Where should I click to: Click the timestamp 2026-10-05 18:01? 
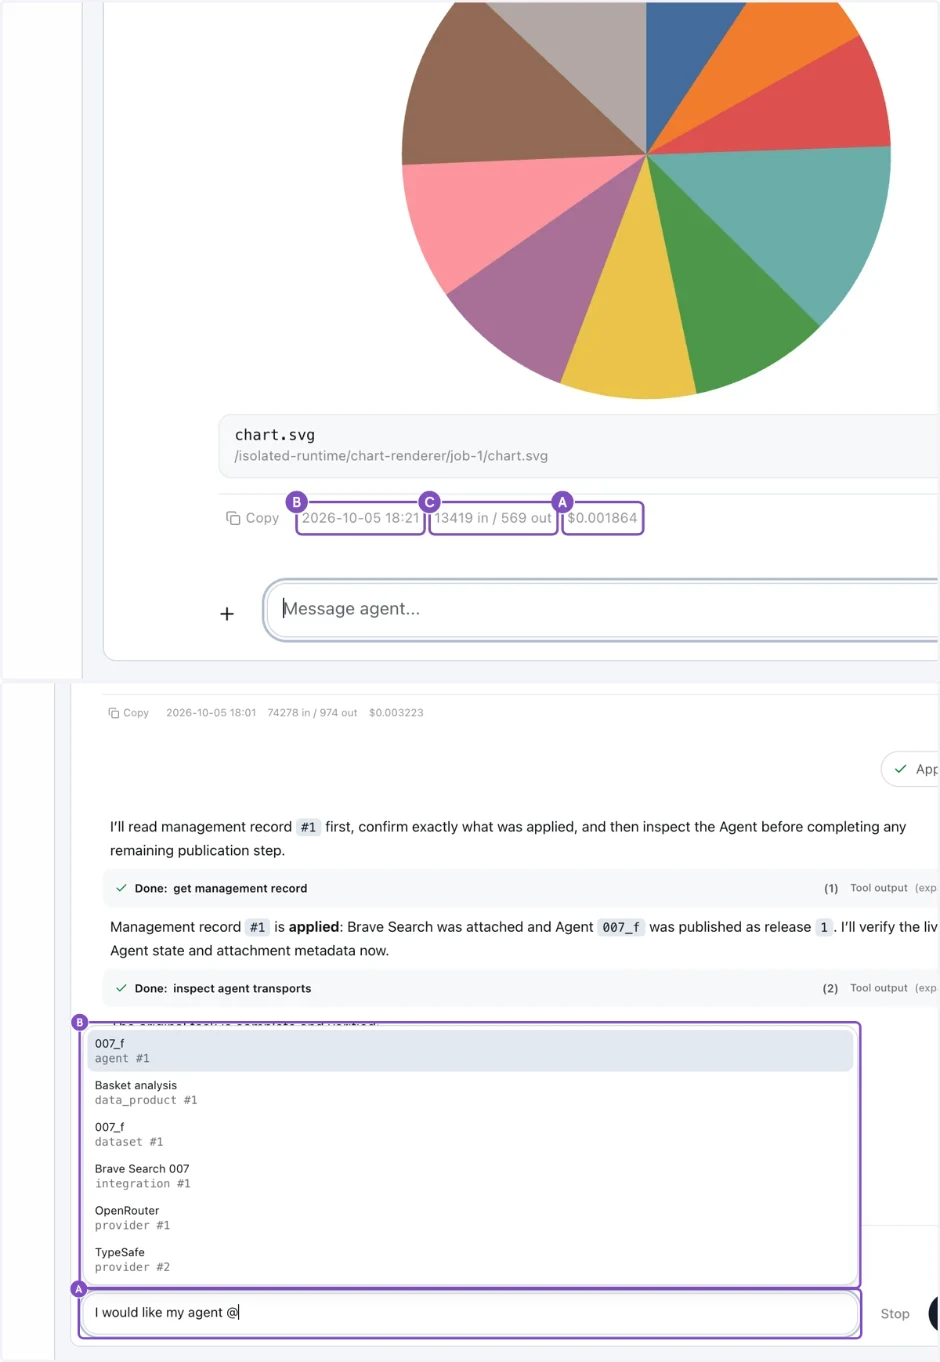click(211, 713)
